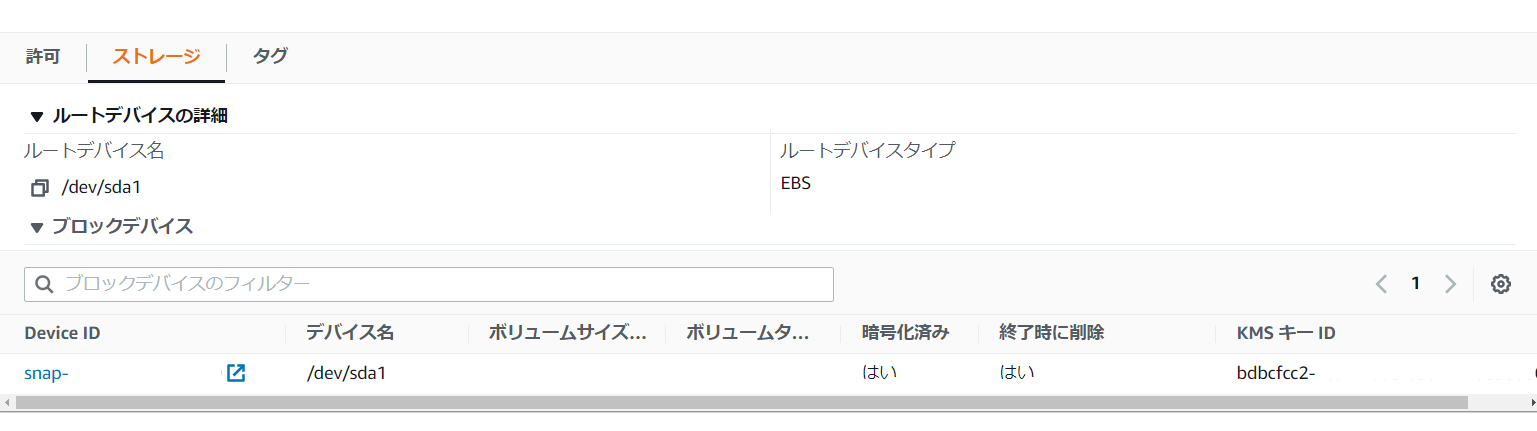Focus the ブロックデバイスのフィルター search field
1537x431 pixels.
[429, 284]
